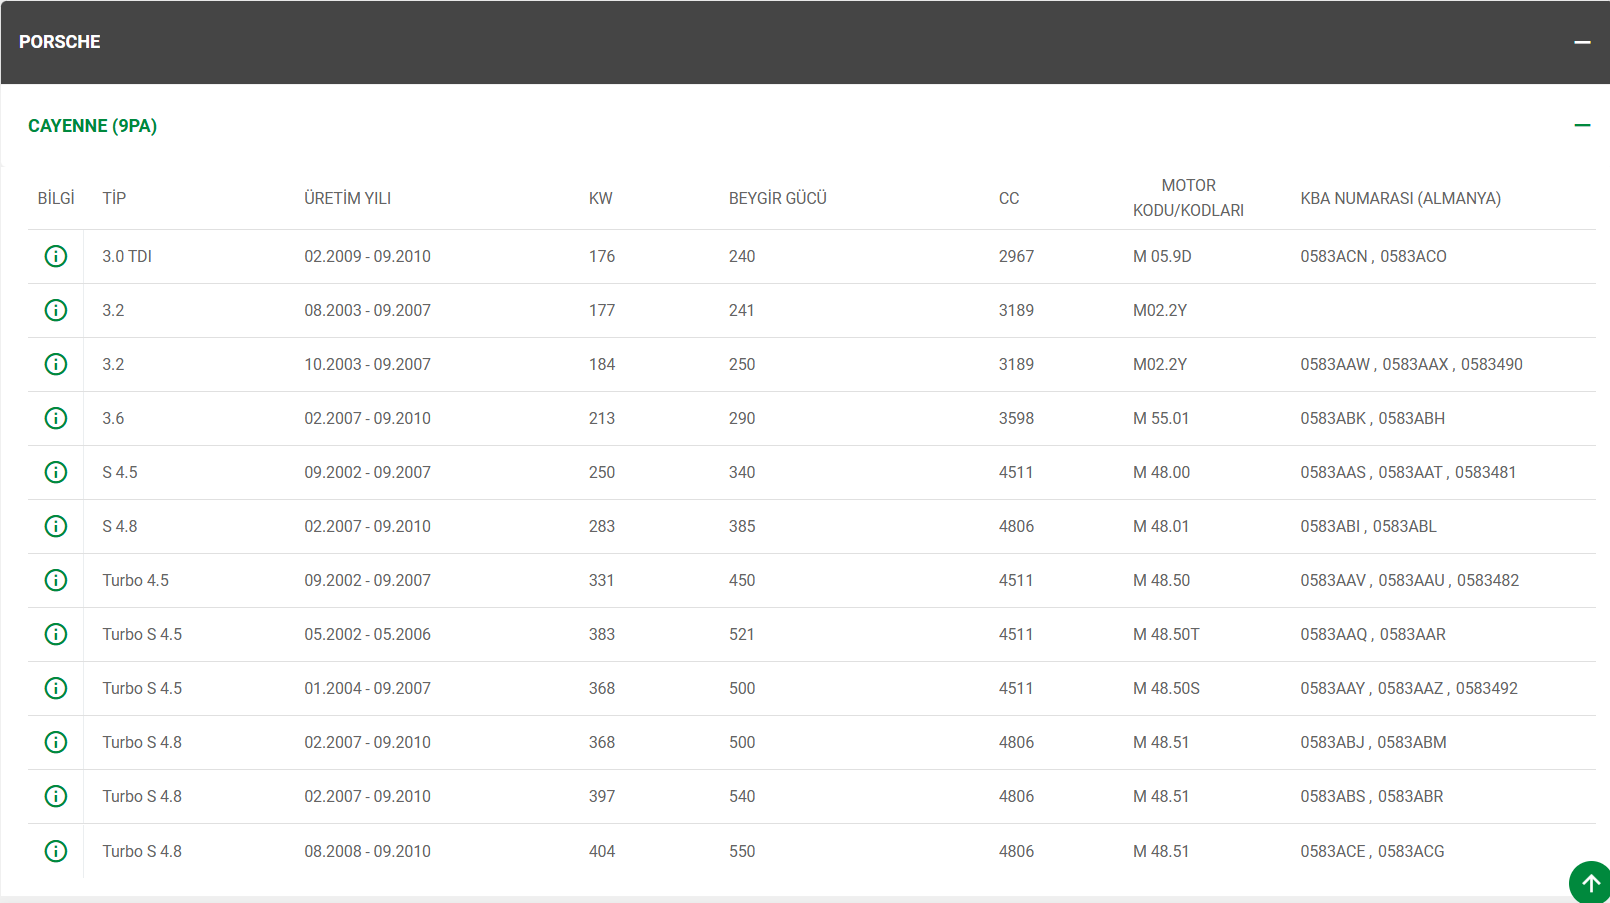
Task: Open info for the 3.6 model row
Action: (x=56, y=419)
